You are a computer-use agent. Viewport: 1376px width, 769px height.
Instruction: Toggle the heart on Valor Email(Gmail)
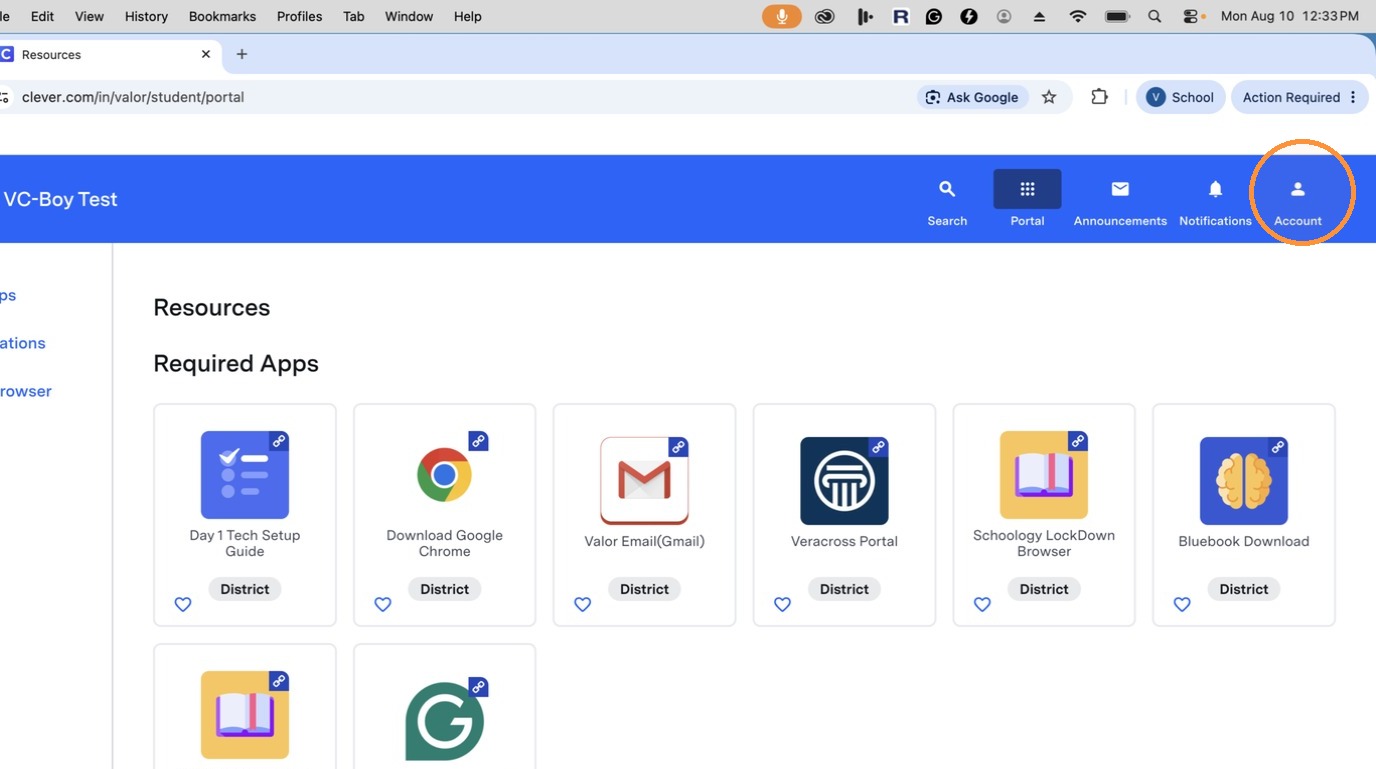[x=583, y=604]
